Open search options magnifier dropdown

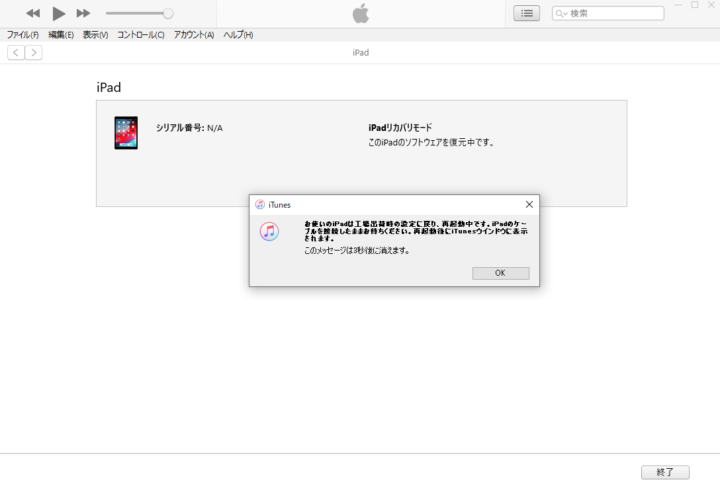click(561, 14)
